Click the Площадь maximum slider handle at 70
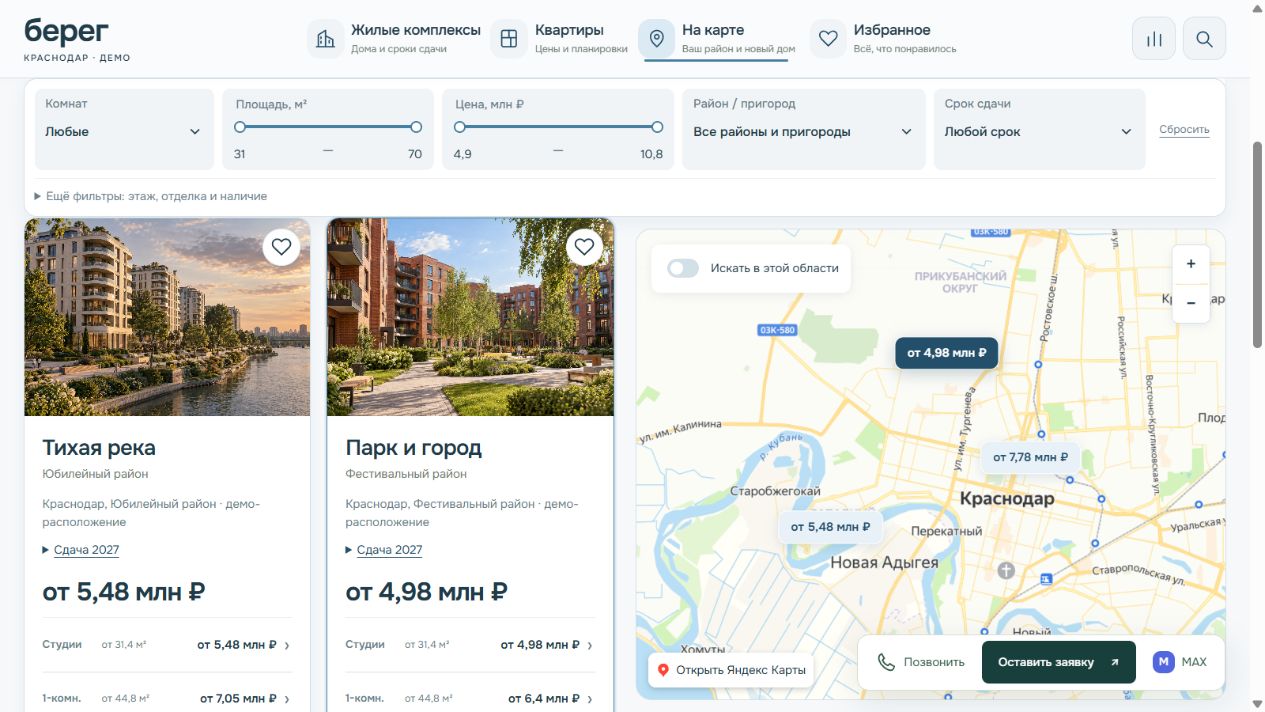The image size is (1265, 712). [x=416, y=127]
